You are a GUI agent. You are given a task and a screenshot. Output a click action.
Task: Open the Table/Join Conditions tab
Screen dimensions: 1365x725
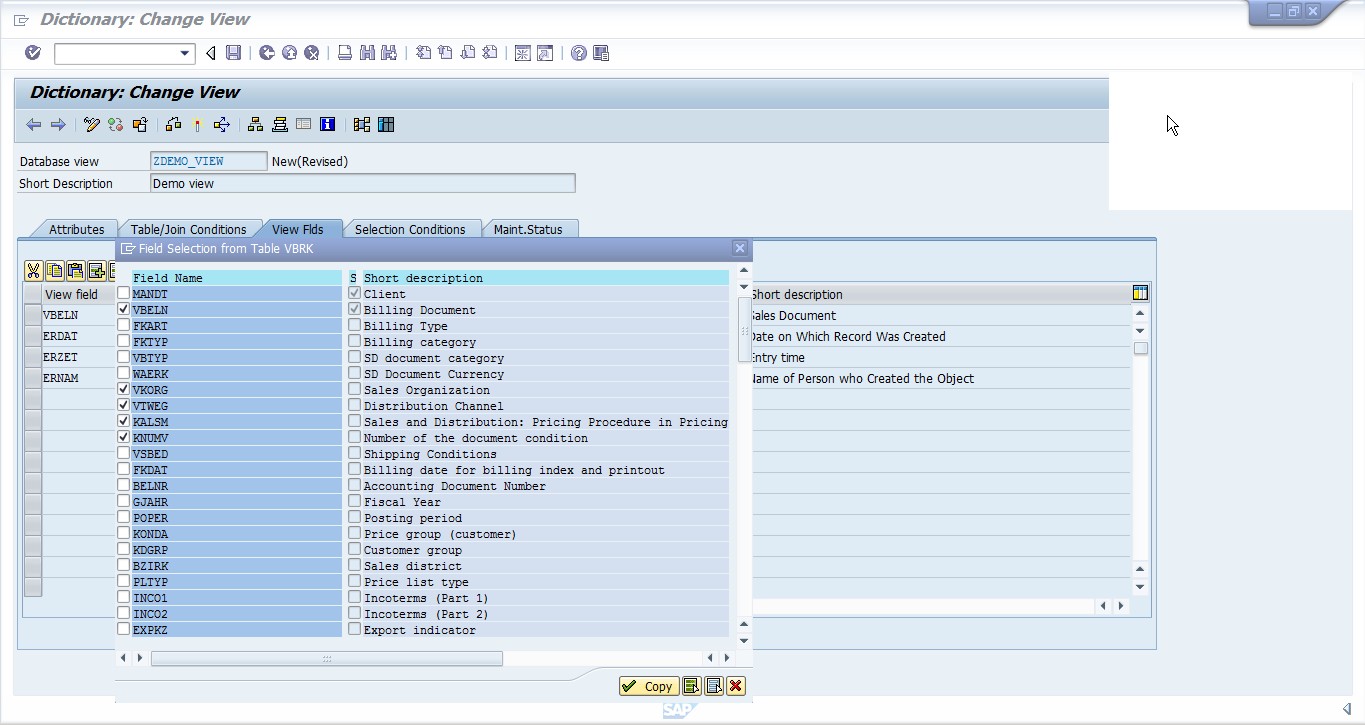point(190,228)
